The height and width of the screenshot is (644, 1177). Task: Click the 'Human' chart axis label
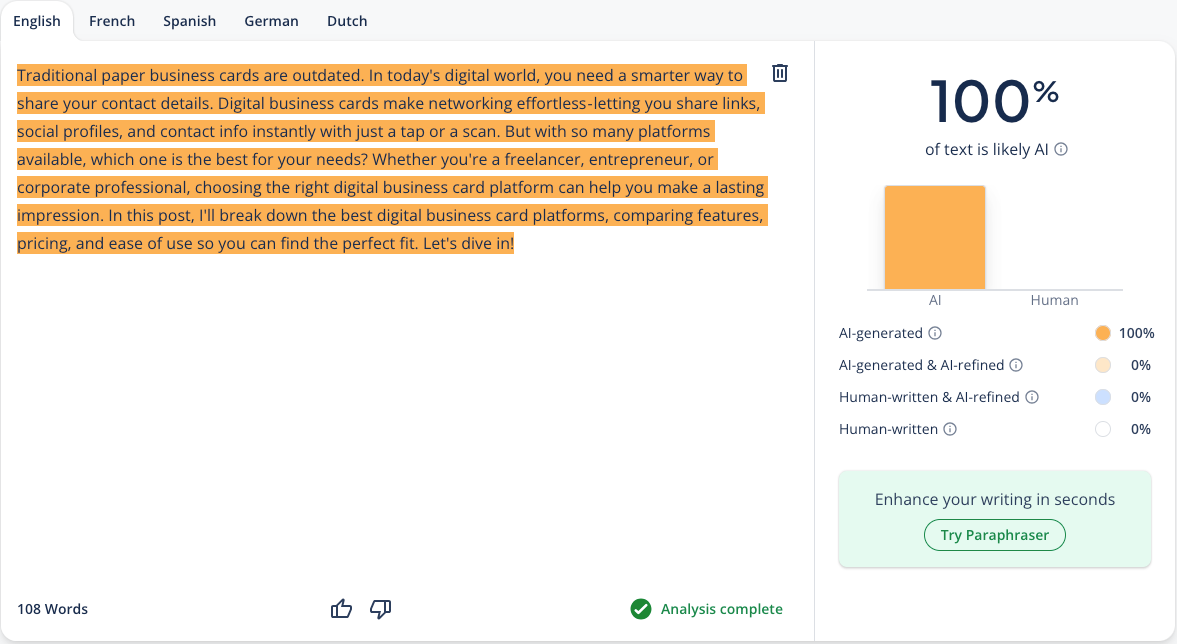(x=1054, y=300)
